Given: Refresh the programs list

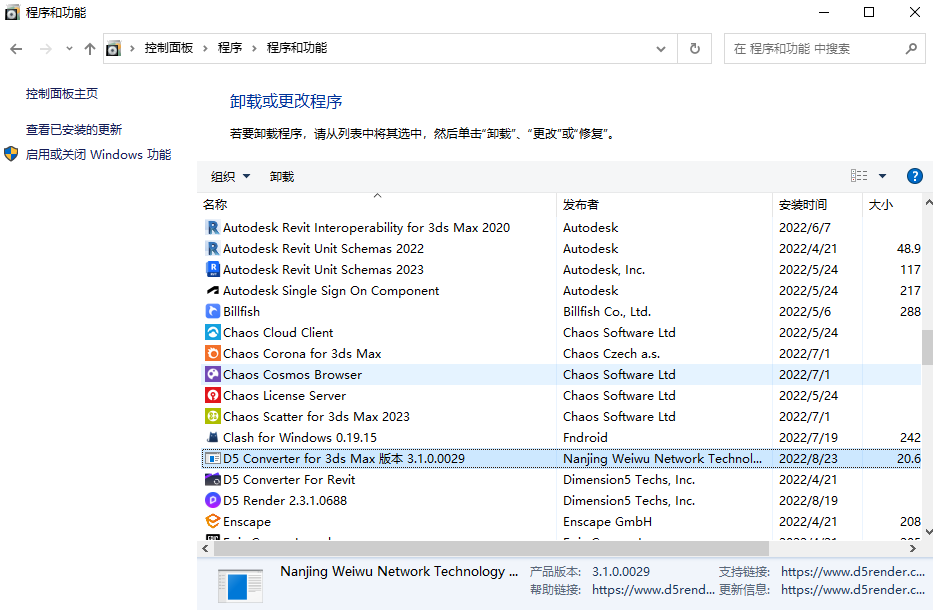Looking at the screenshot, I should pos(694,48).
